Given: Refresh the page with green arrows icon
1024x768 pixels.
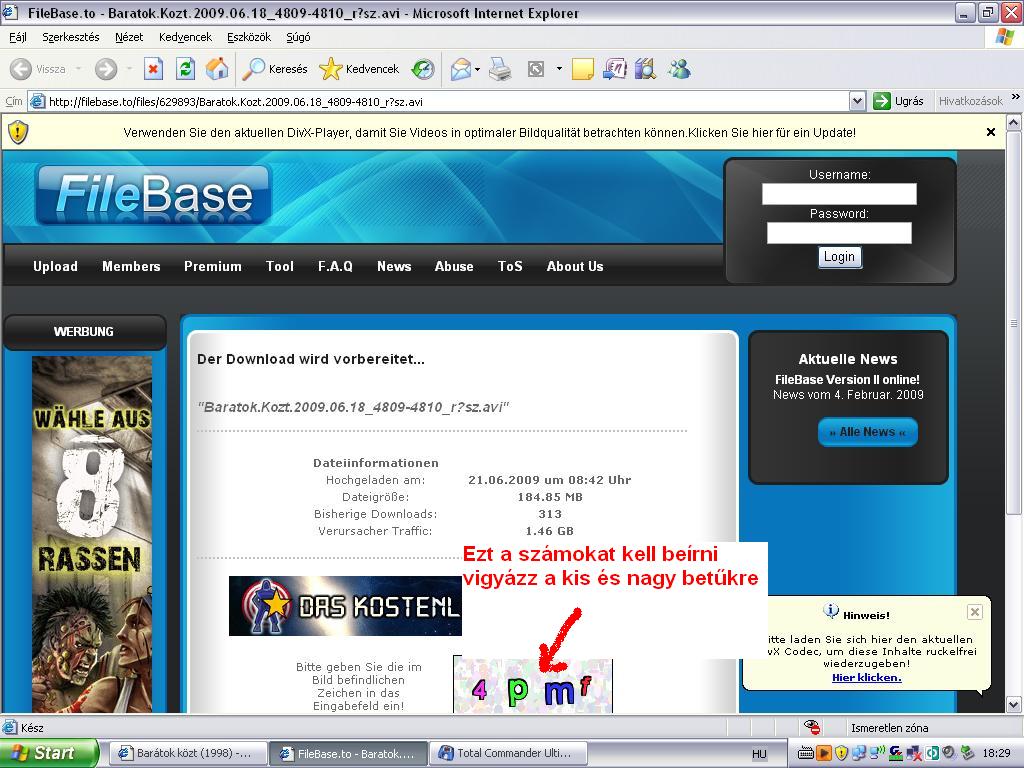Looking at the screenshot, I should (x=185, y=69).
